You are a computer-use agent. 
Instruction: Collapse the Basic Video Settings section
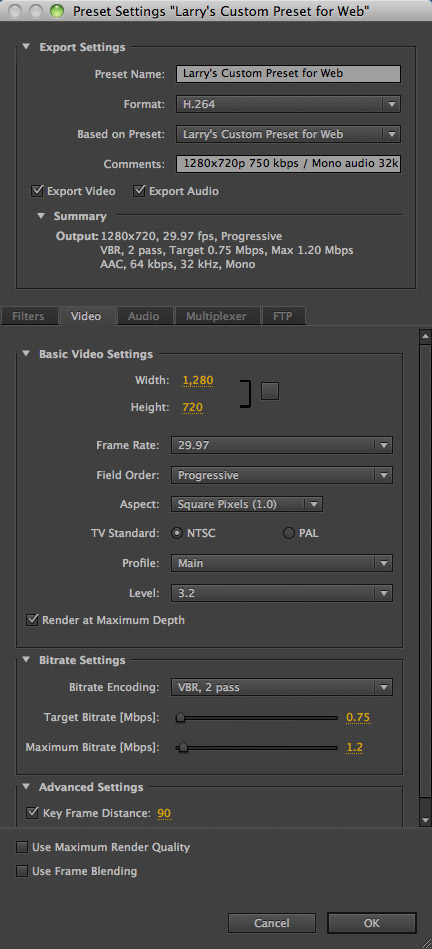coord(26,354)
